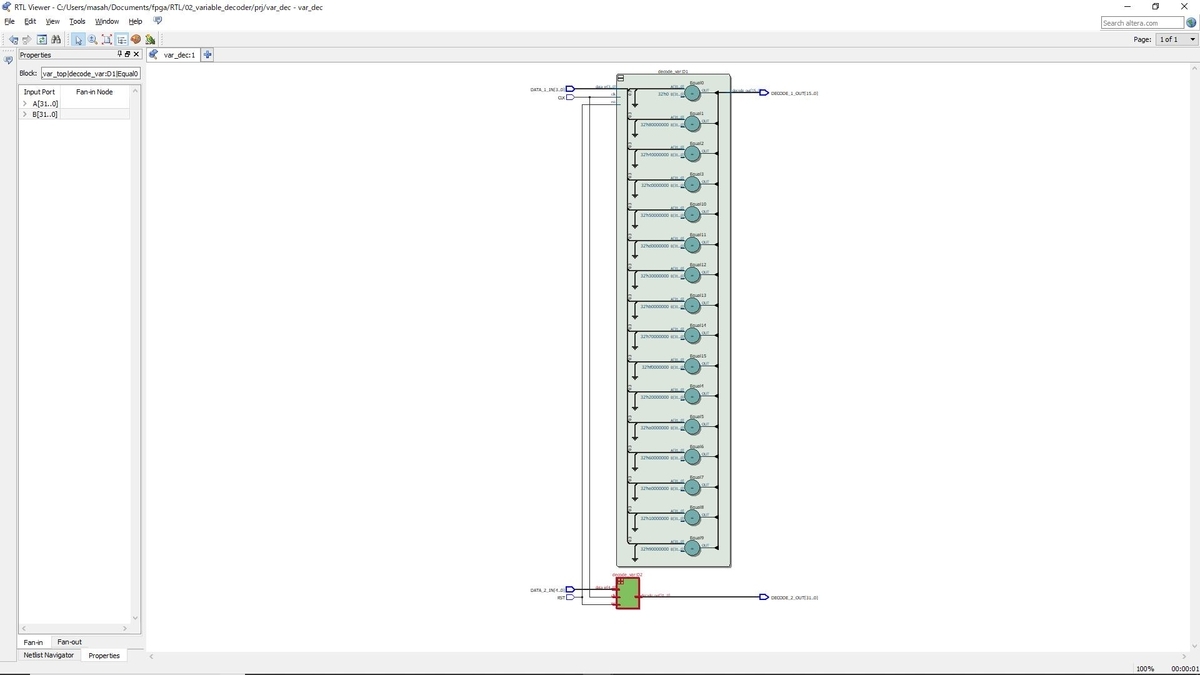This screenshot has width=1200, height=675.
Task: Click the properties table vertical scrollbar
Action: (x=136, y=355)
